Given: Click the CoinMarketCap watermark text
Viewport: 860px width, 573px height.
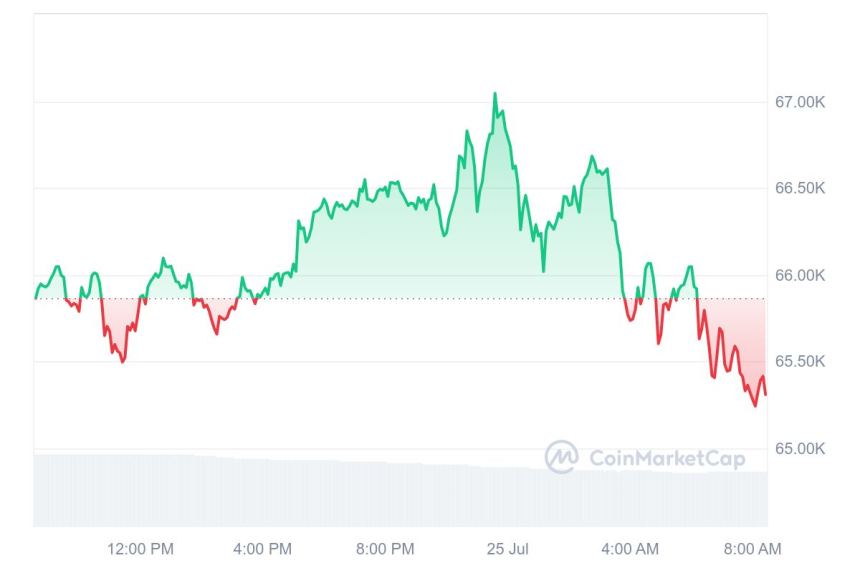Looking at the screenshot, I should pyautogui.click(x=667, y=458).
